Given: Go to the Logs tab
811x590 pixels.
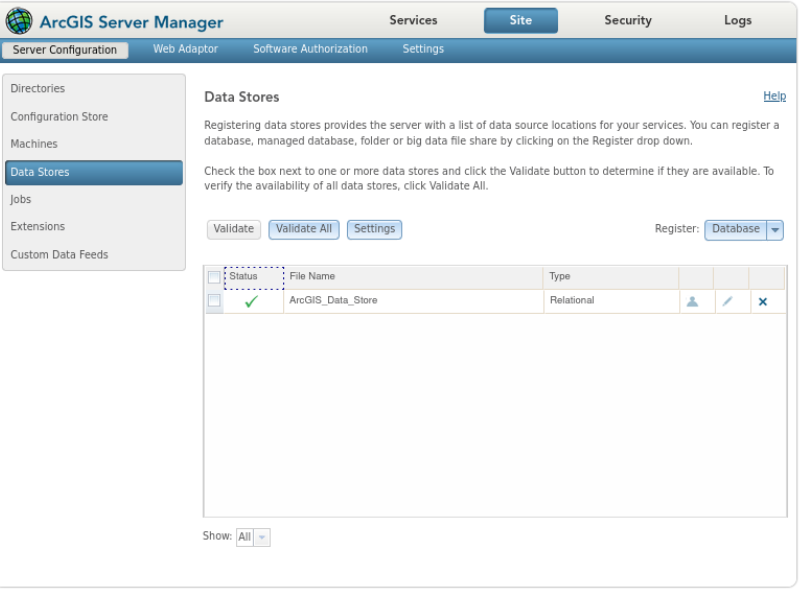Looking at the screenshot, I should (738, 20).
